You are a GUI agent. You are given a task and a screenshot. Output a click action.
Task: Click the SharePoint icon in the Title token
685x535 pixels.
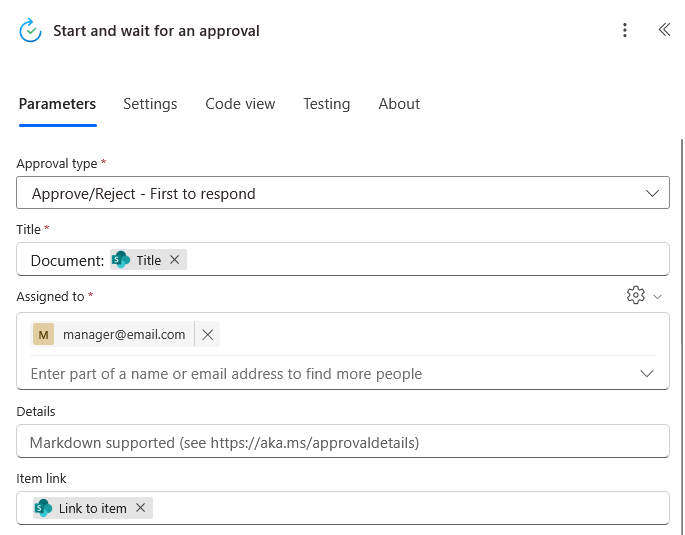[121, 259]
